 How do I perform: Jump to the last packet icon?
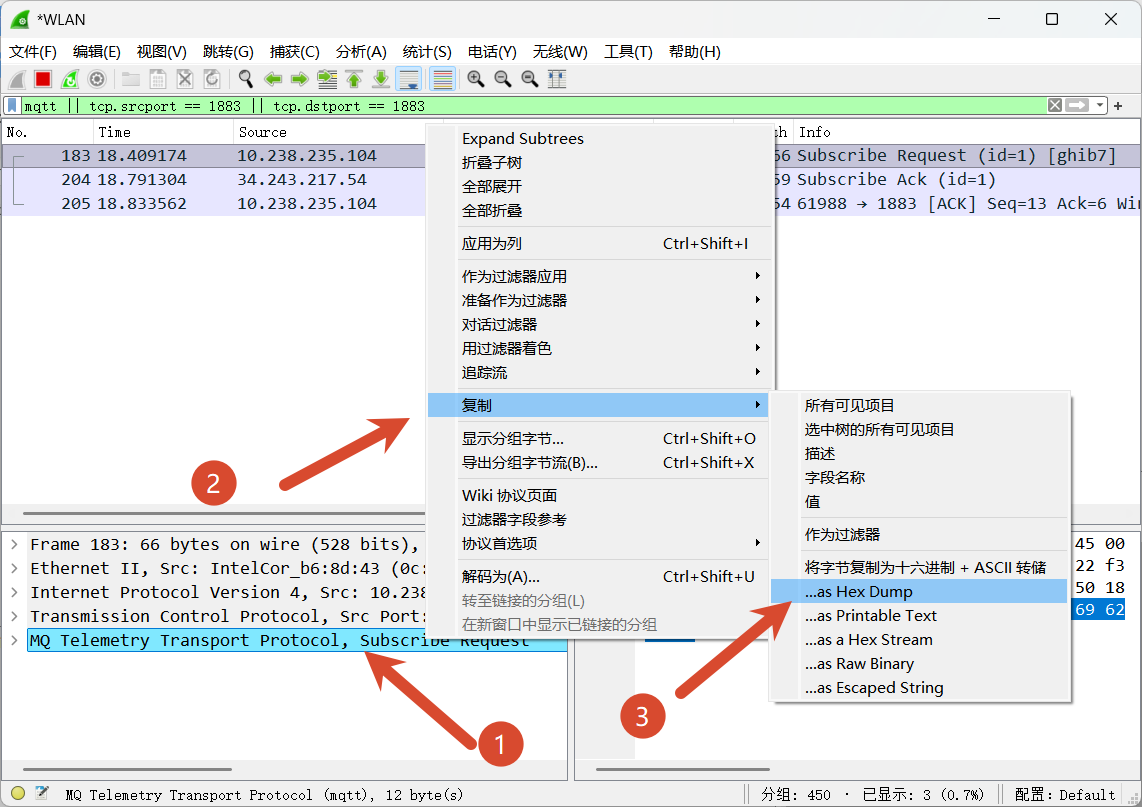(381, 79)
